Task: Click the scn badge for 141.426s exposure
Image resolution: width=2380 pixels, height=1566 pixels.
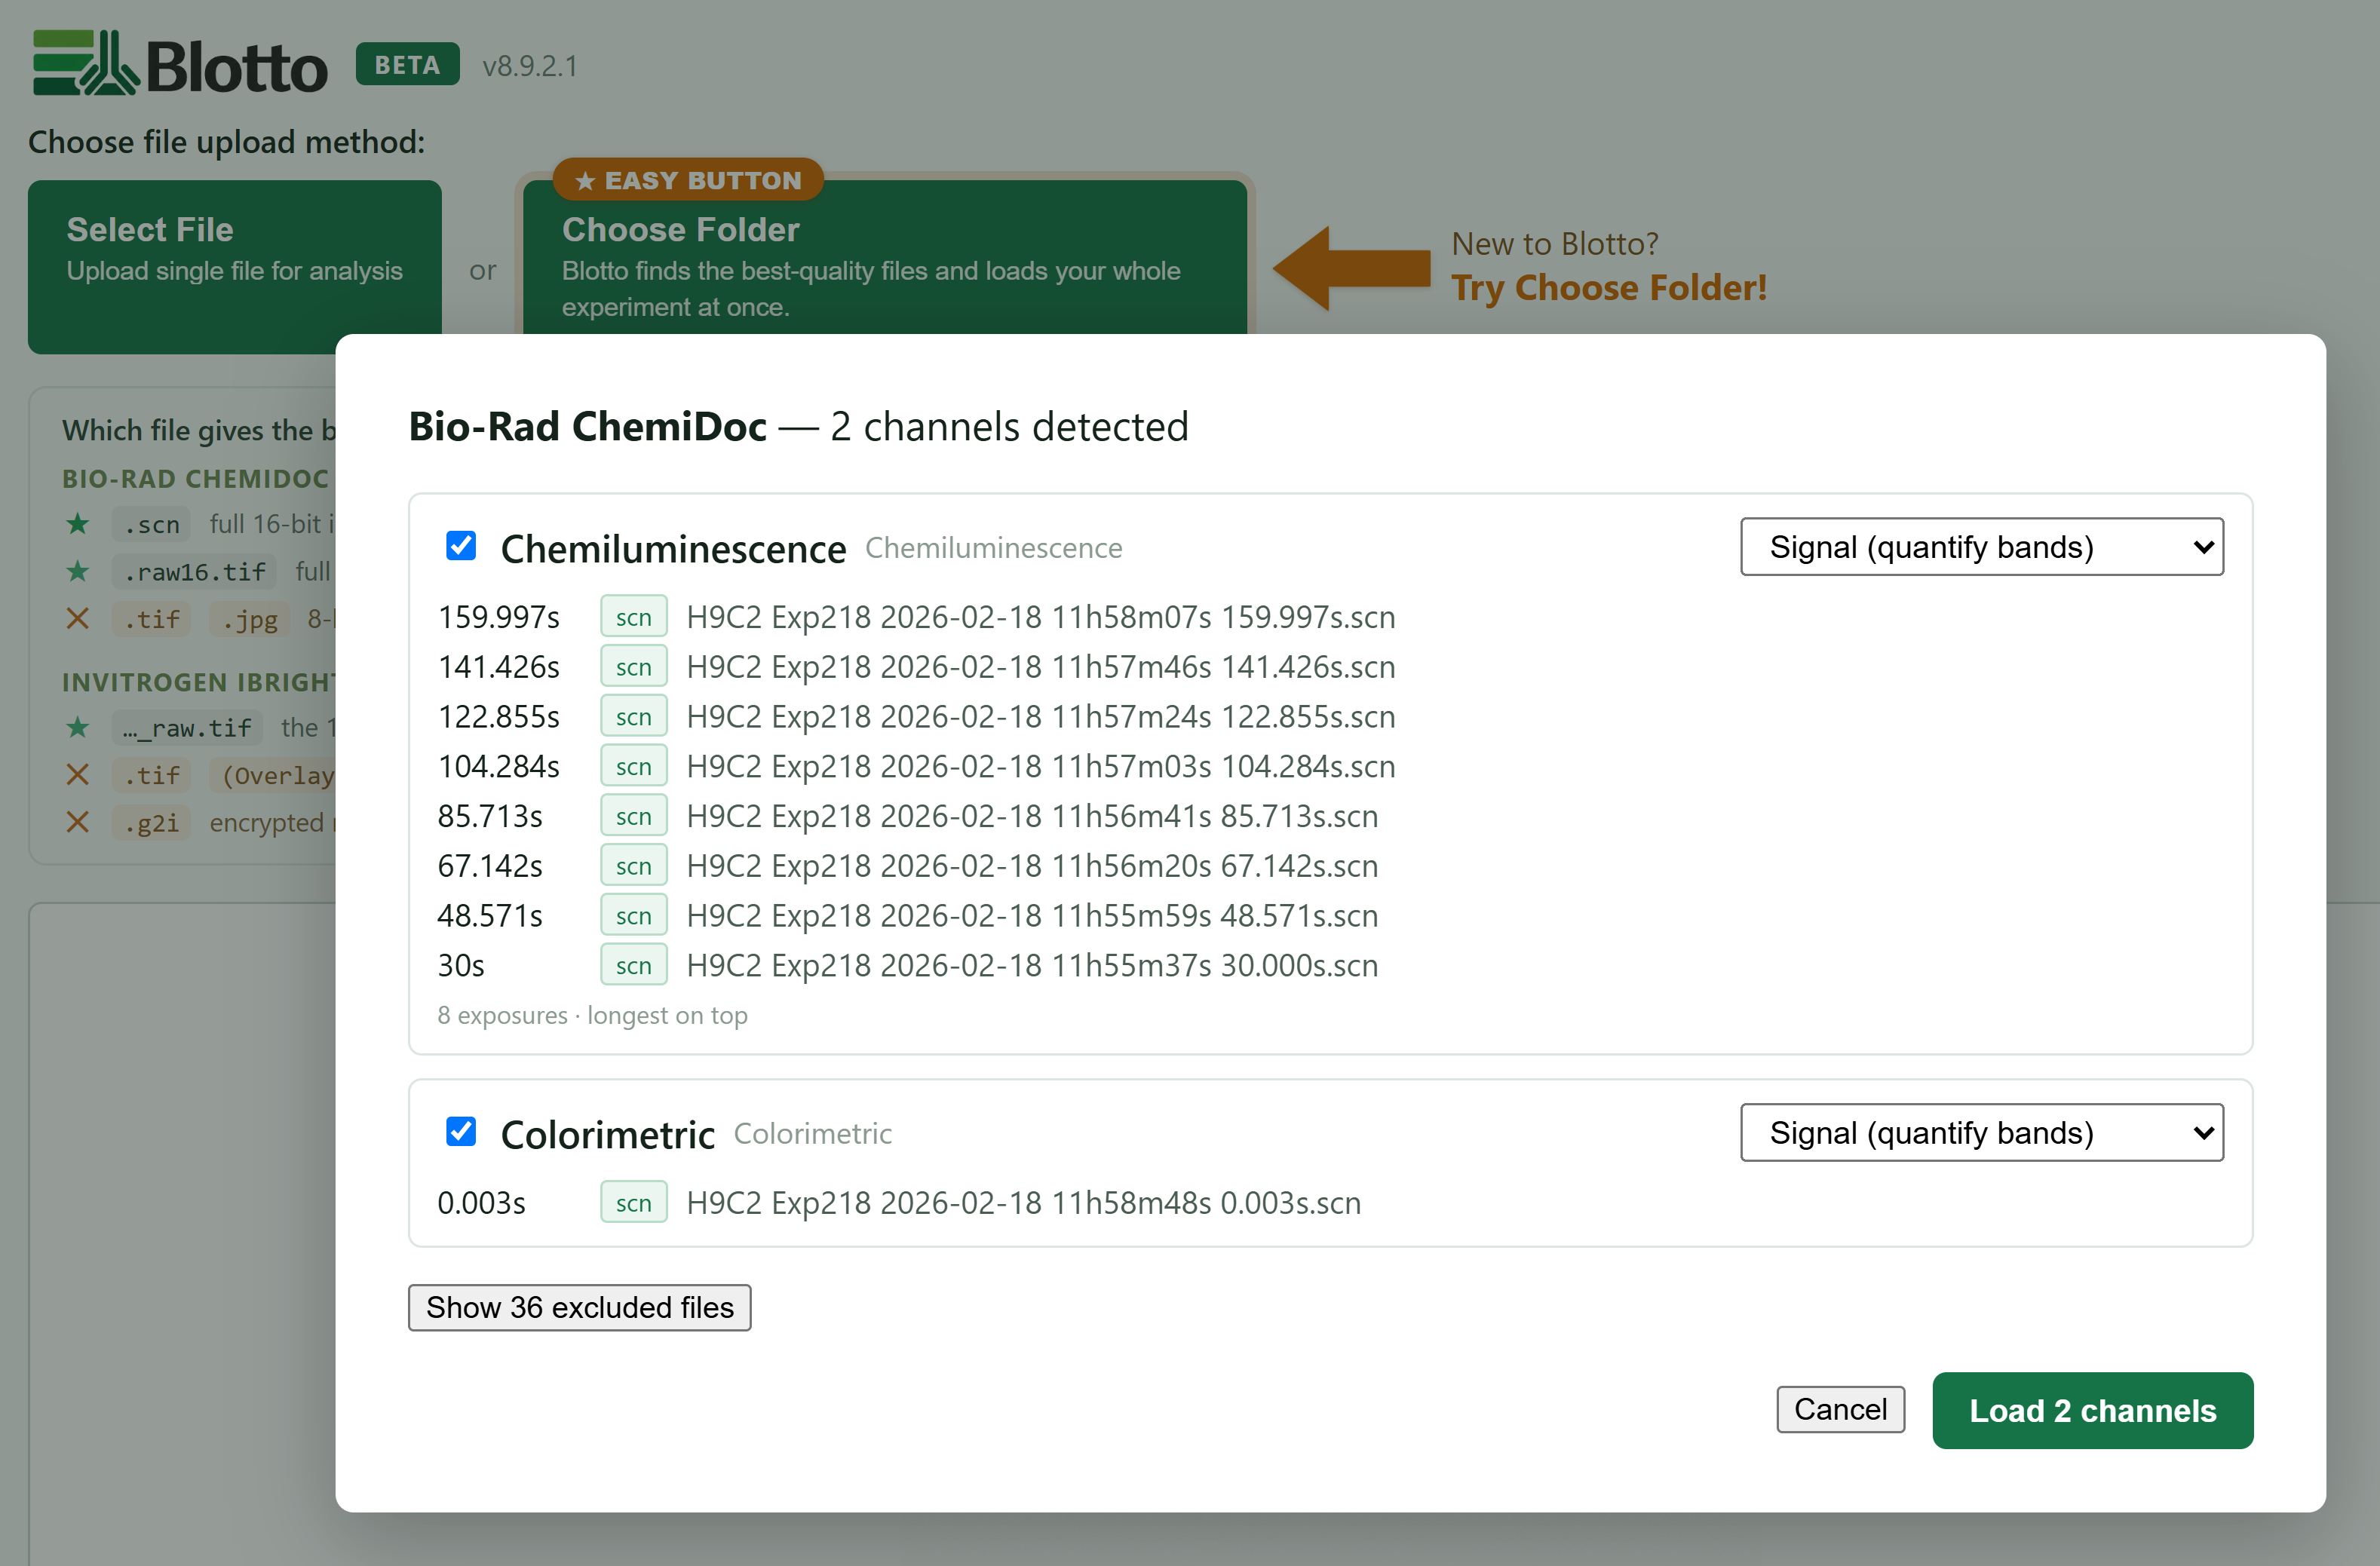Action: (x=633, y=667)
